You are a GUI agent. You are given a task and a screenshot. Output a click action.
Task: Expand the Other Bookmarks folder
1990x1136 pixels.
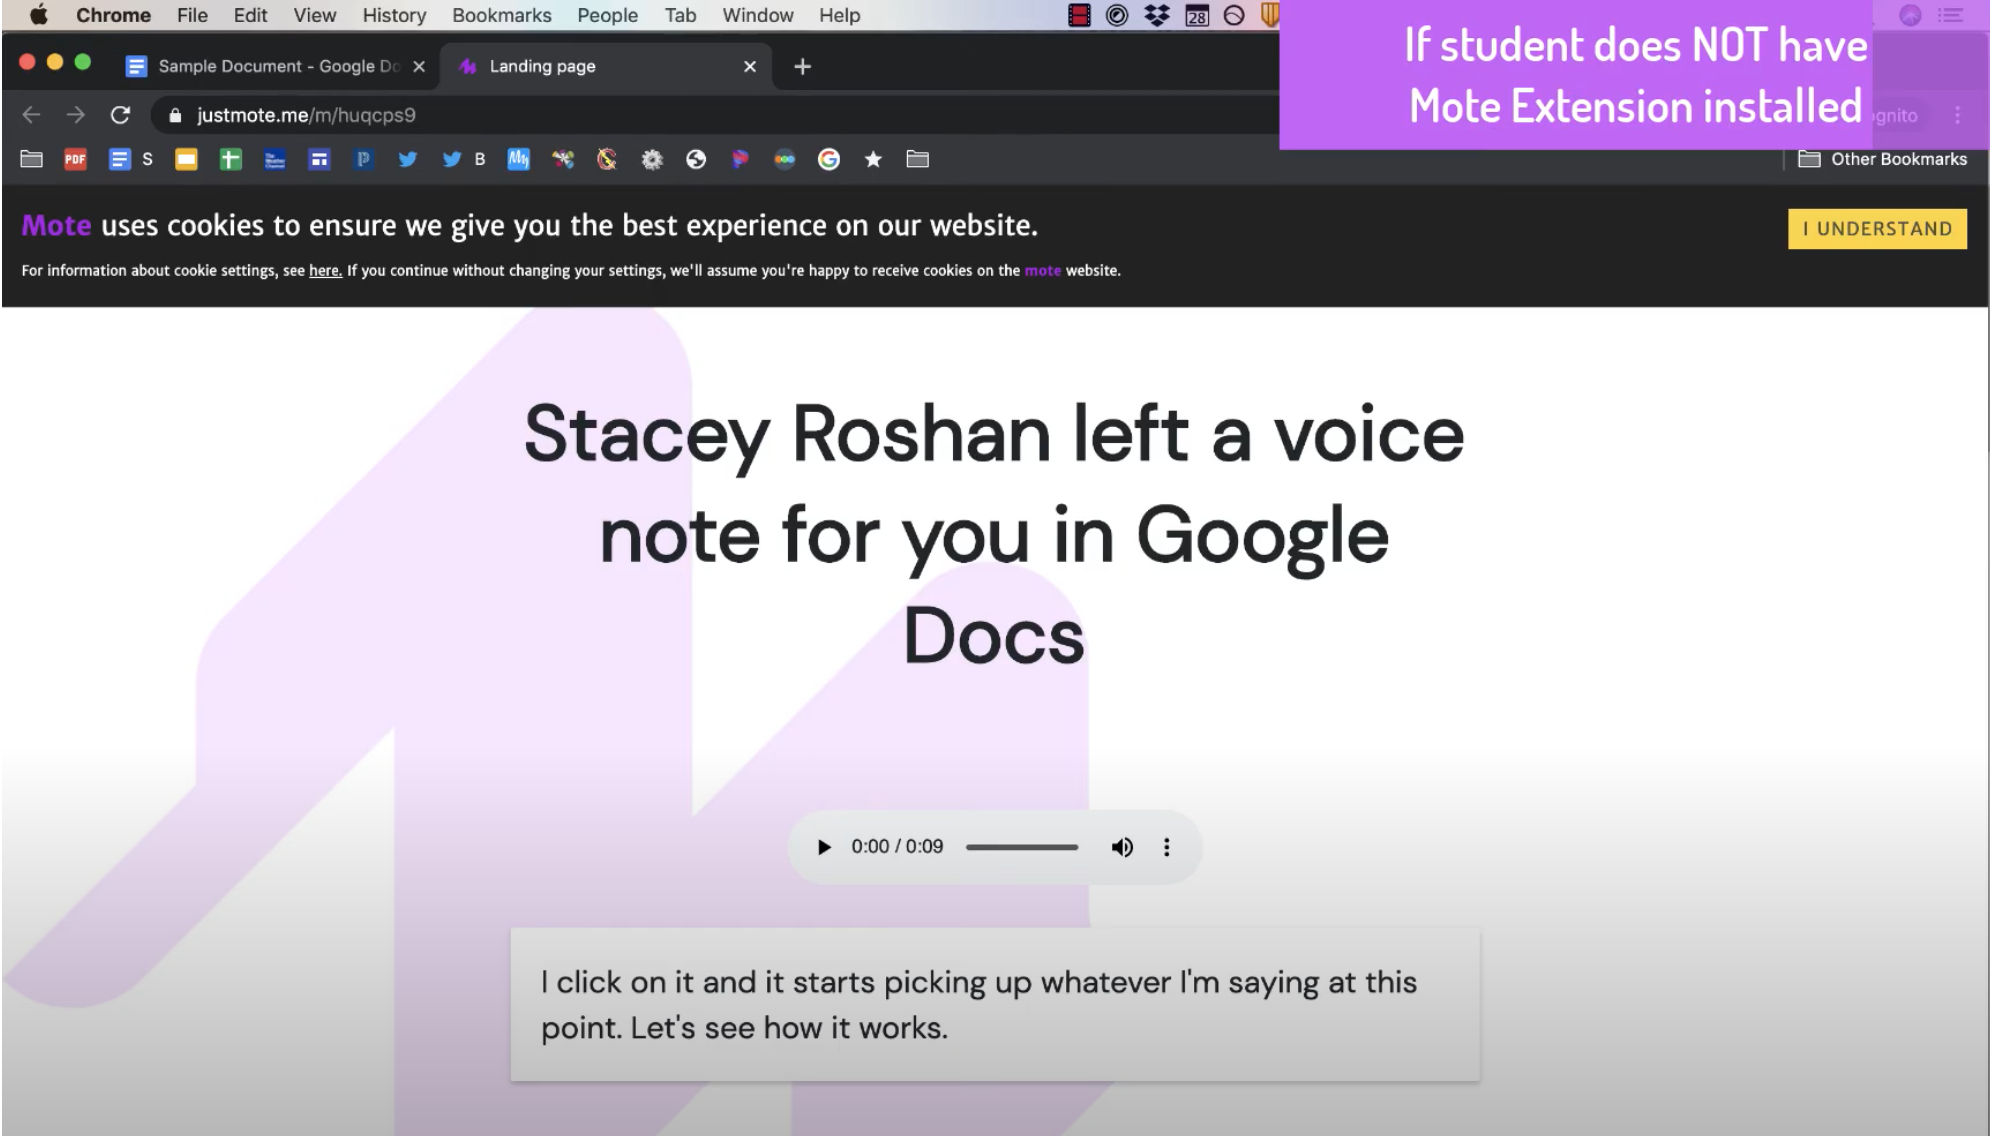tap(1882, 159)
